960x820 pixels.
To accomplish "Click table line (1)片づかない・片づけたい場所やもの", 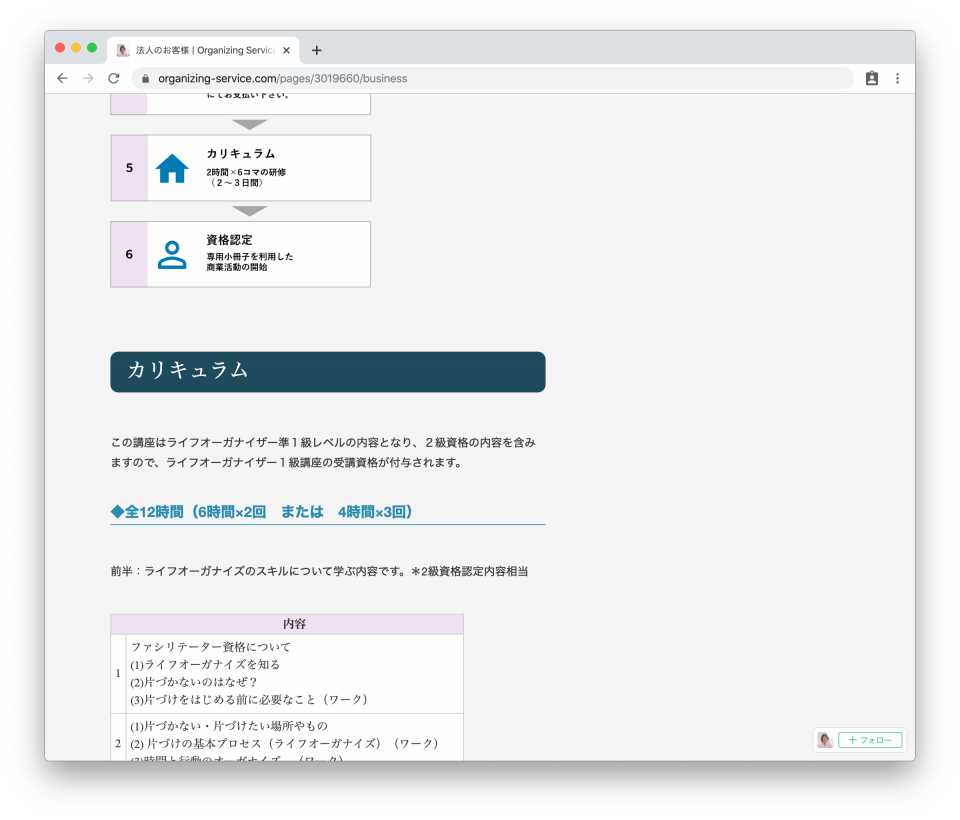I will pyautogui.click(x=229, y=726).
